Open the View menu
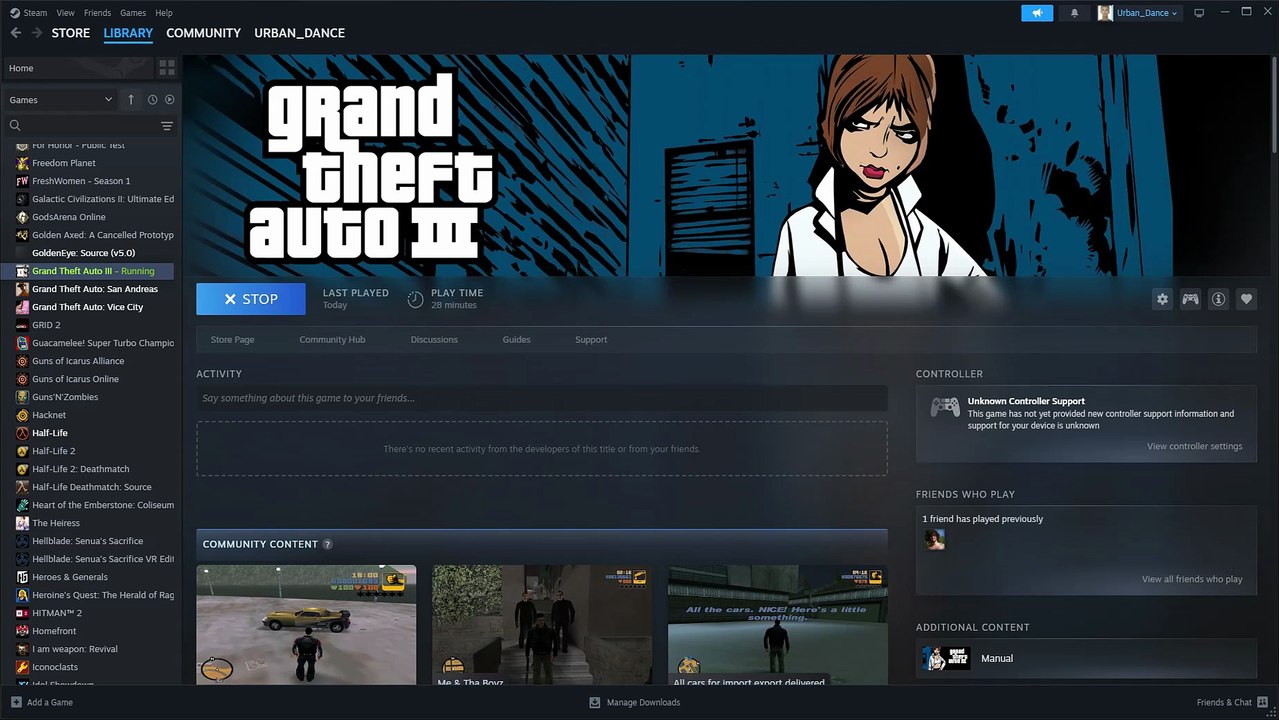 66,13
